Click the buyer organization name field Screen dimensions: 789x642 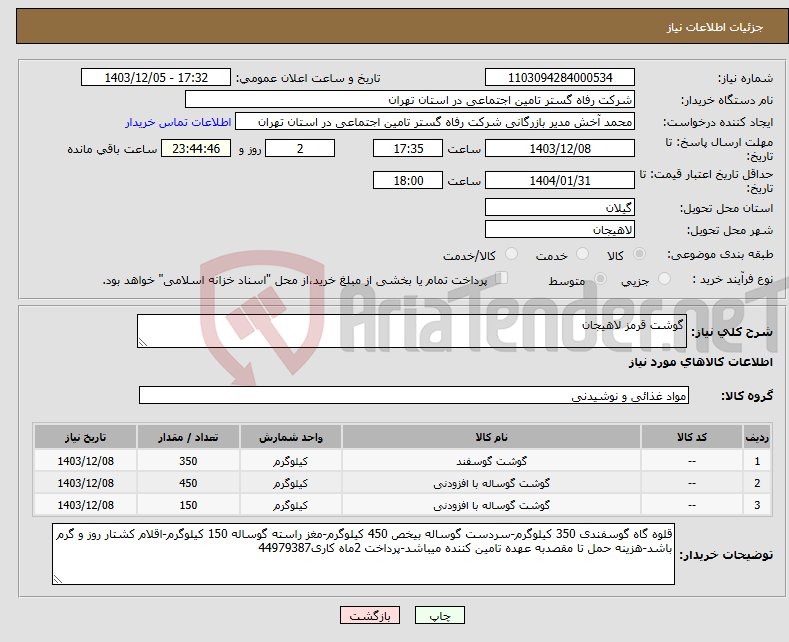point(410,100)
